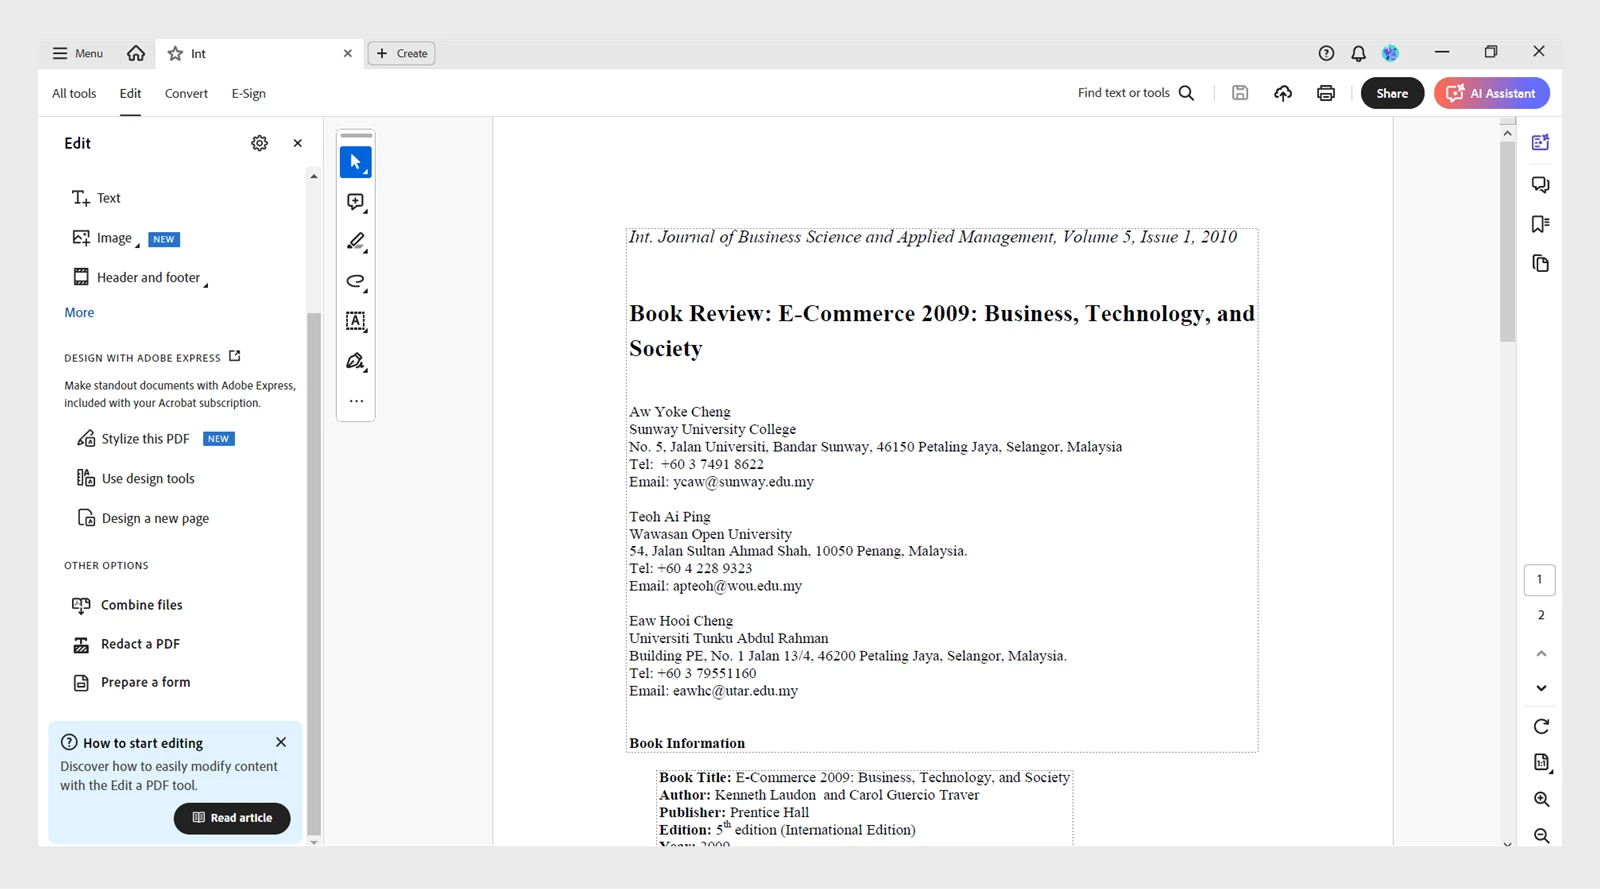
Task: Open Design with Adobe Express external link
Action: (x=235, y=356)
